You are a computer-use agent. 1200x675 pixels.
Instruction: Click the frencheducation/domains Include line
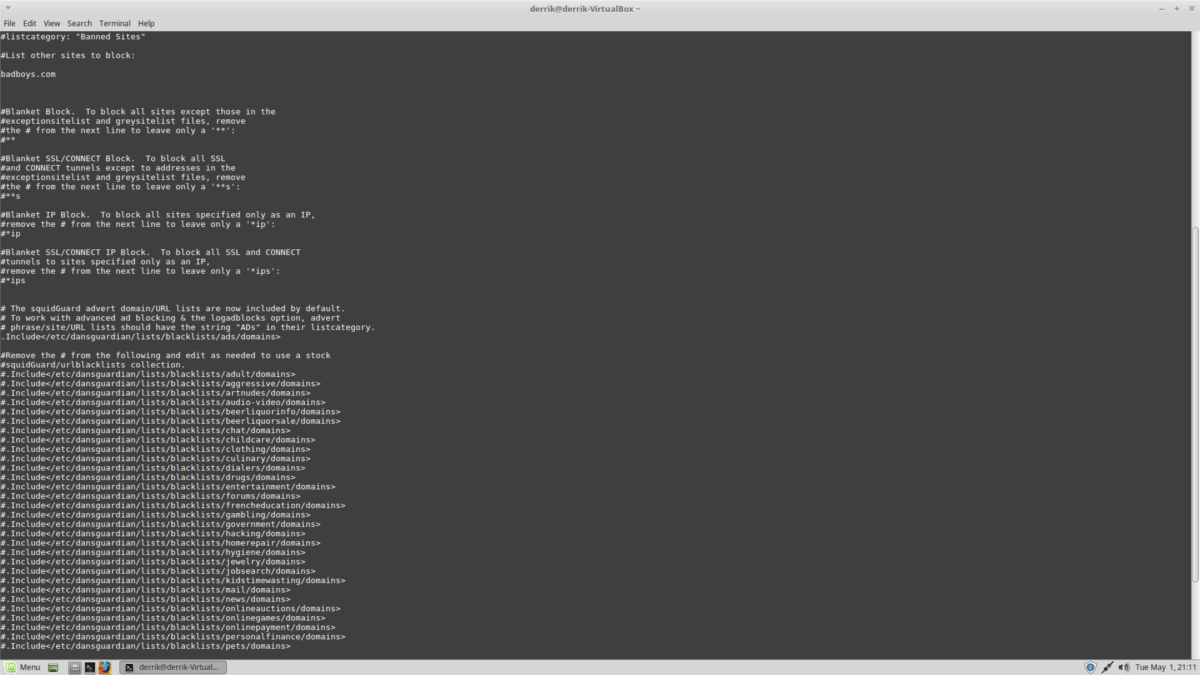point(173,505)
